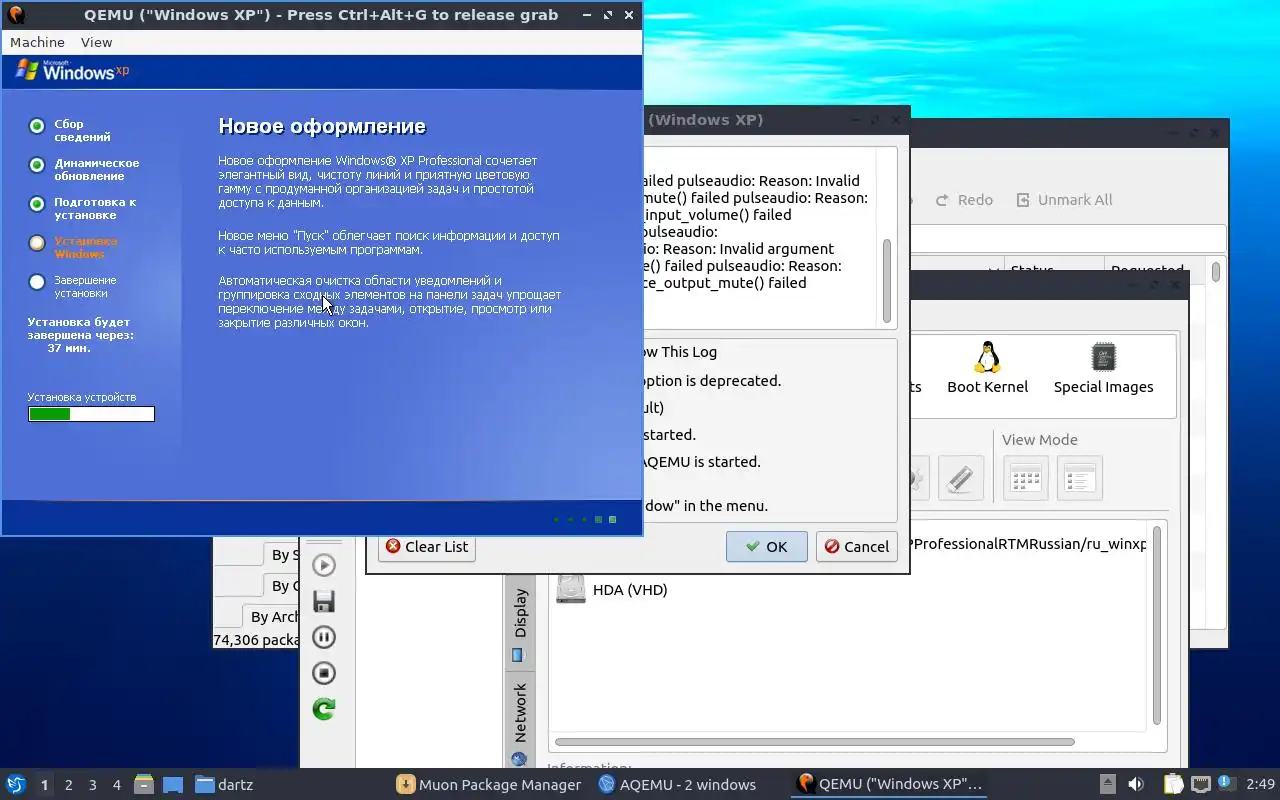
Task: Clear the error log list
Action: pos(427,546)
